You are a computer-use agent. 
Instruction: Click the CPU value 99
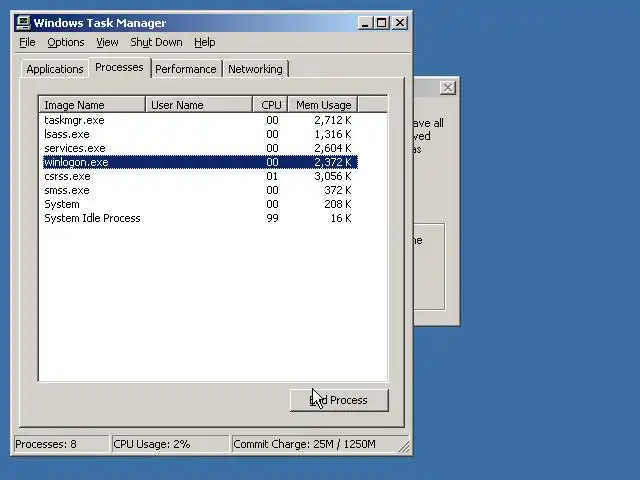click(272, 218)
